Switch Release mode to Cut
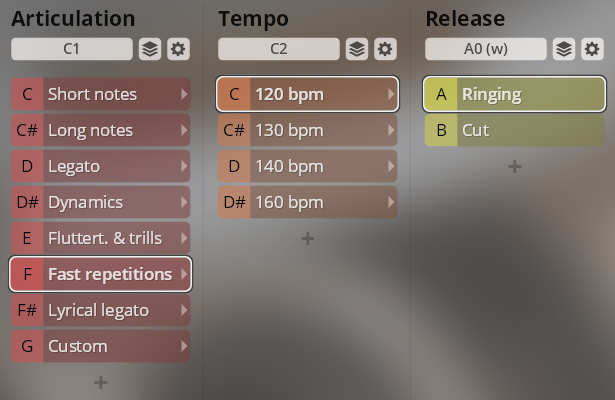The image size is (615, 400). point(515,130)
